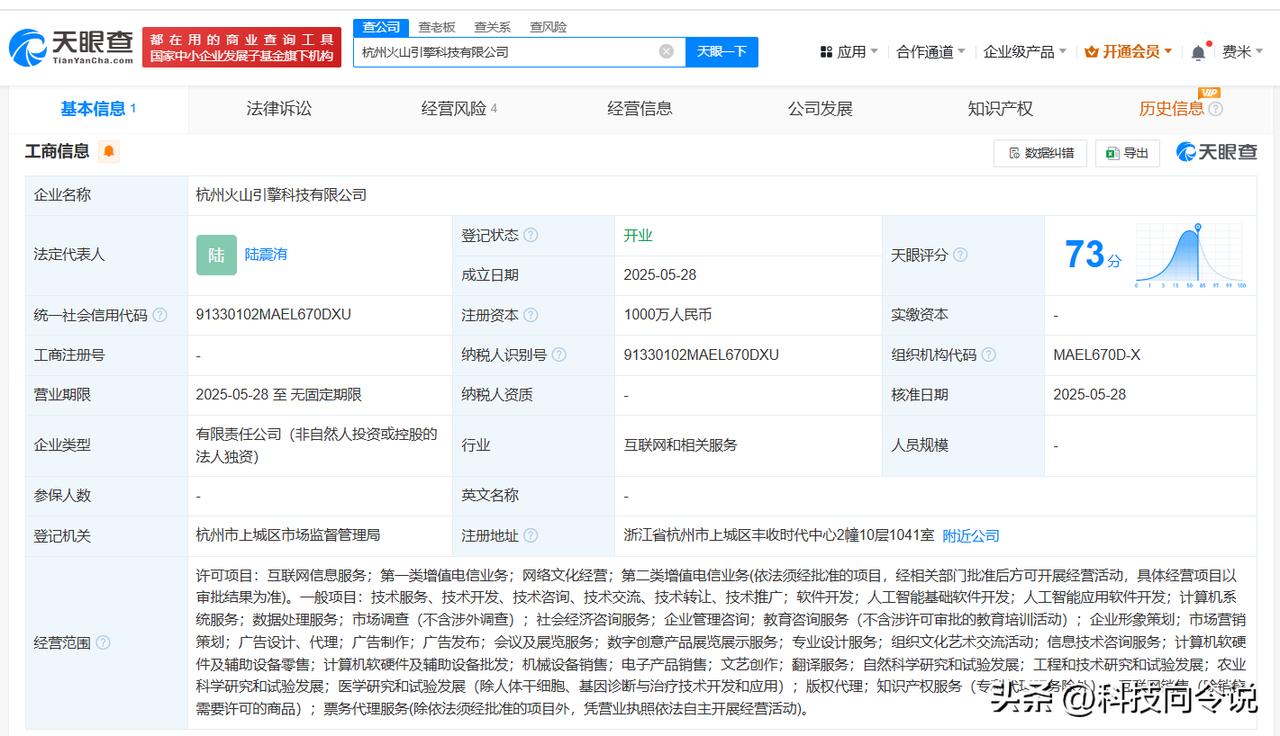Switch to the 经营风险 tab
Screen dimensions: 1280x736
[x=459, y=109]
